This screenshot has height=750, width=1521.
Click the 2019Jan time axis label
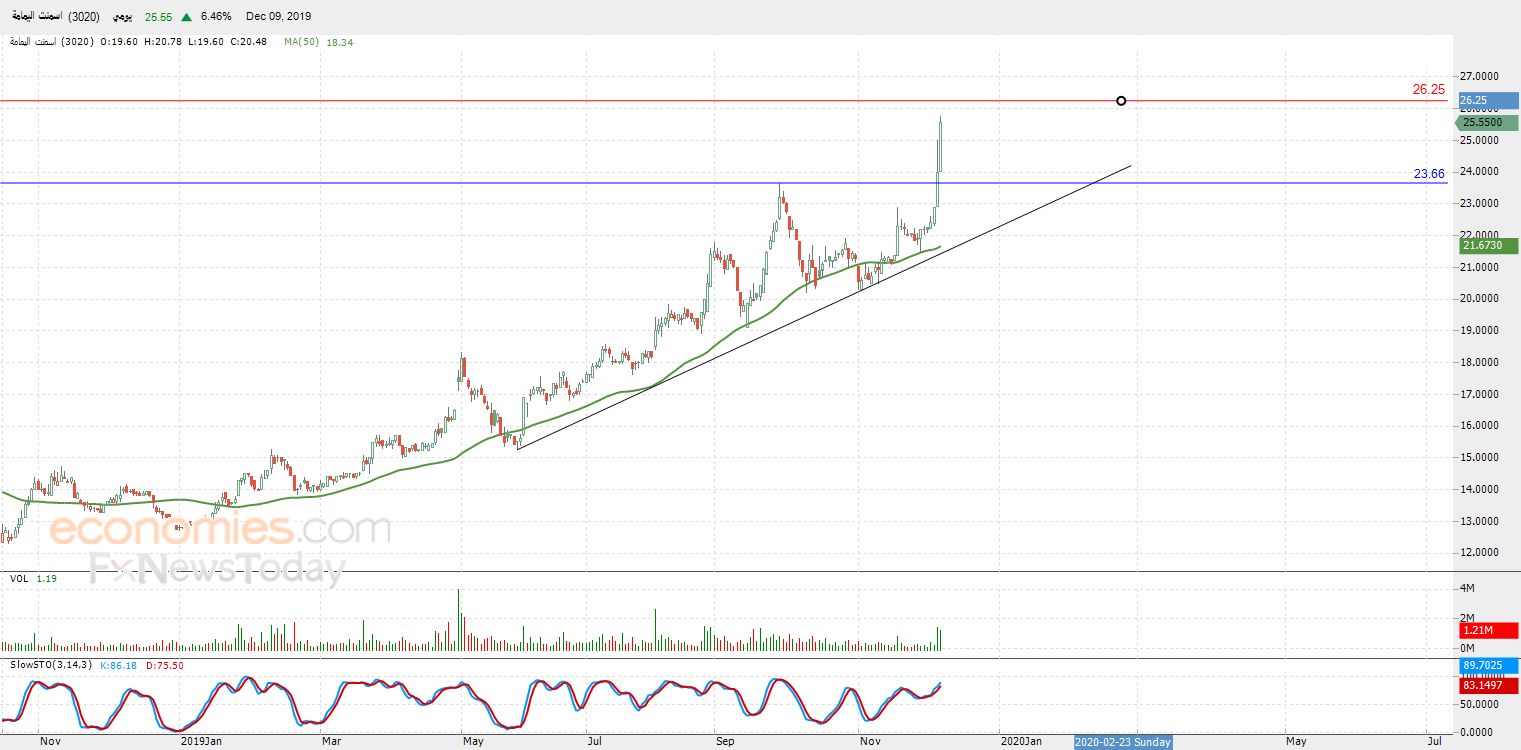click(201, 741)
